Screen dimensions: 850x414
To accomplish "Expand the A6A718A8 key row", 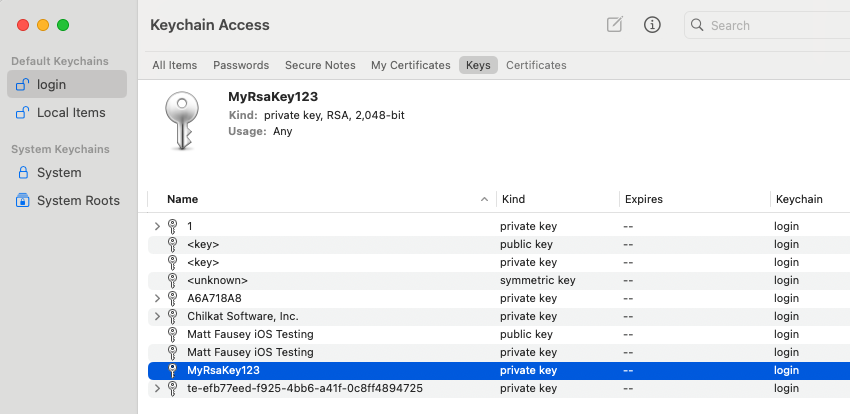I will click(157, 298).
